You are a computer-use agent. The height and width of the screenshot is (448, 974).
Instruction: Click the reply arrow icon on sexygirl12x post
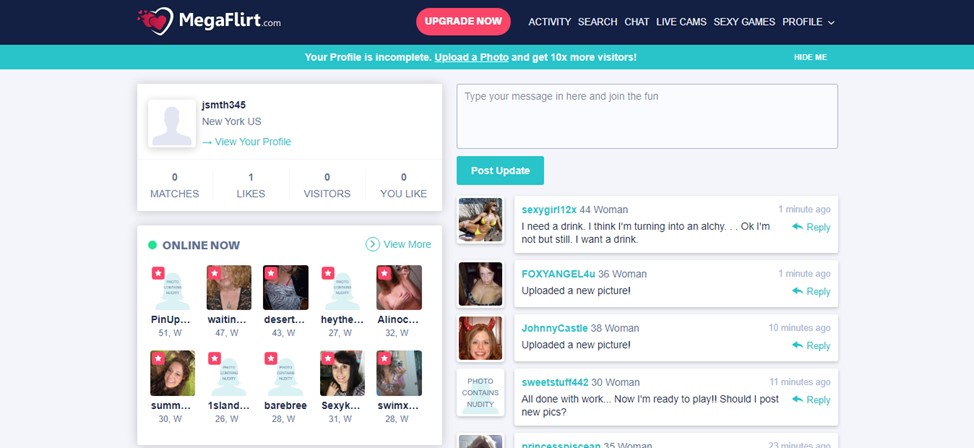(x=798, y=227)
